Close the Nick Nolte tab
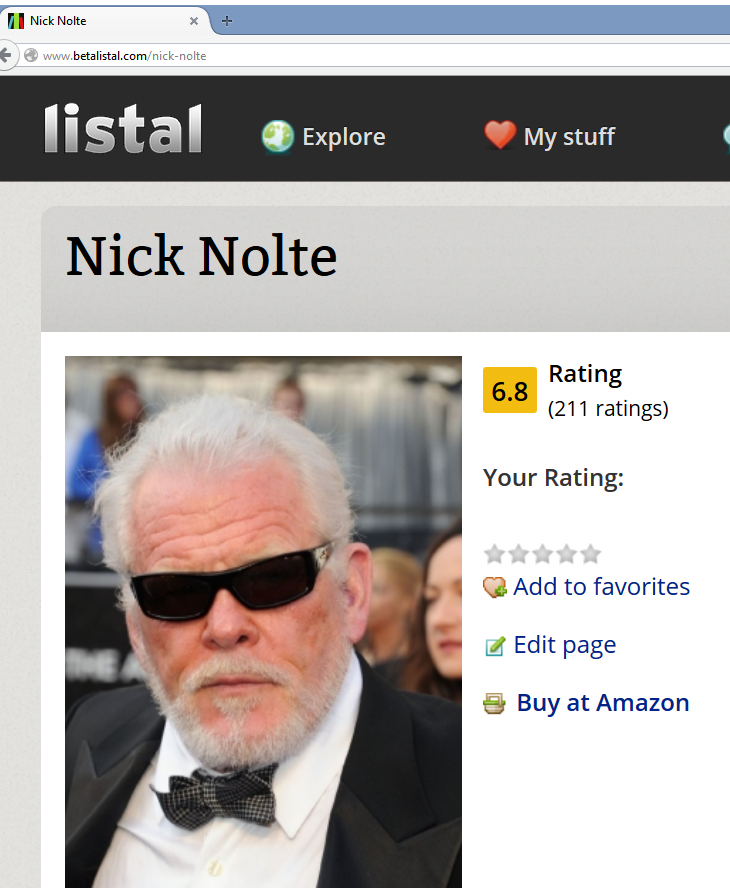The image size is (730, 888). 194,21
